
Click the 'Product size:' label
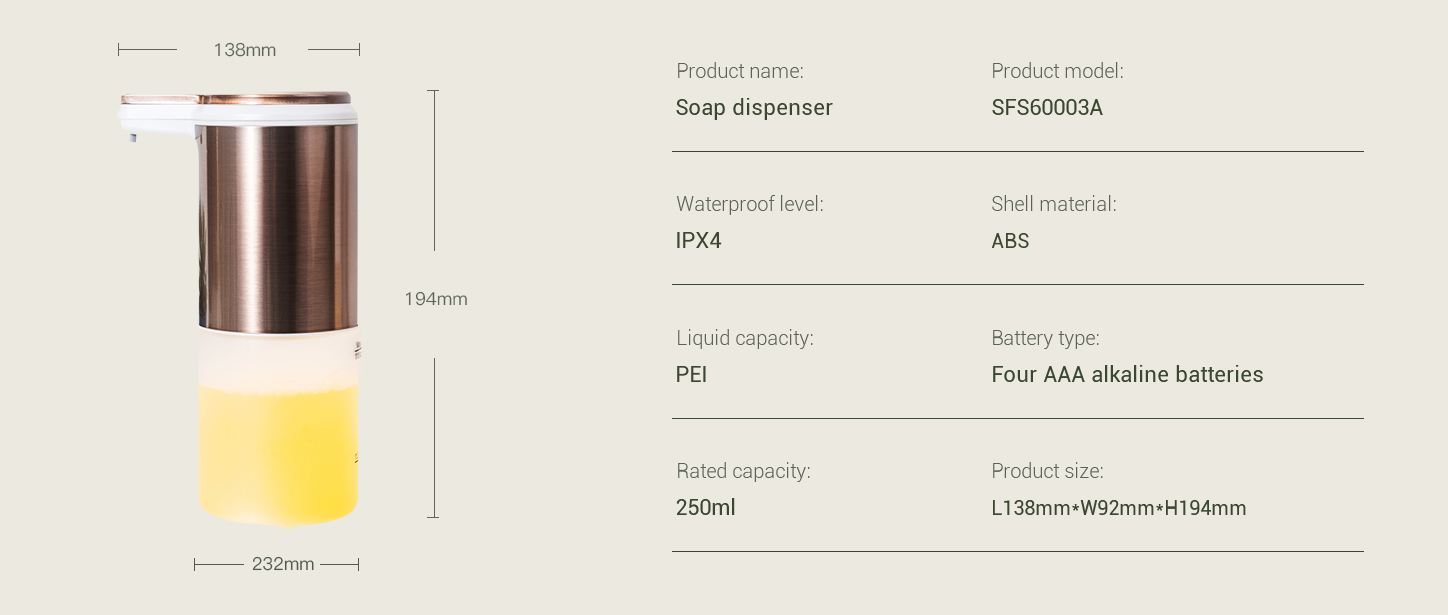click(x=1047, y=471)
